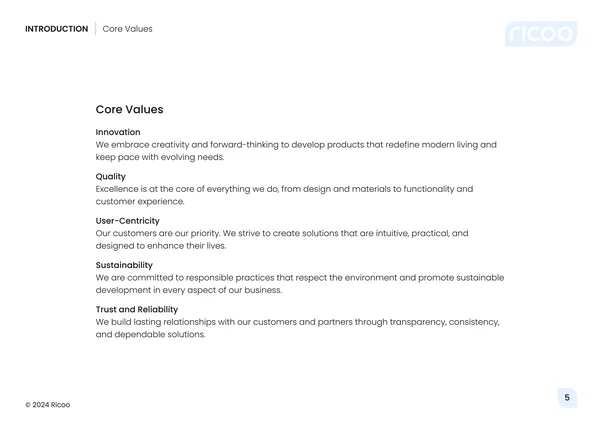Click the page number 5 badge
The height and width of the screenshot is (425, 600).
coord(567,398)
